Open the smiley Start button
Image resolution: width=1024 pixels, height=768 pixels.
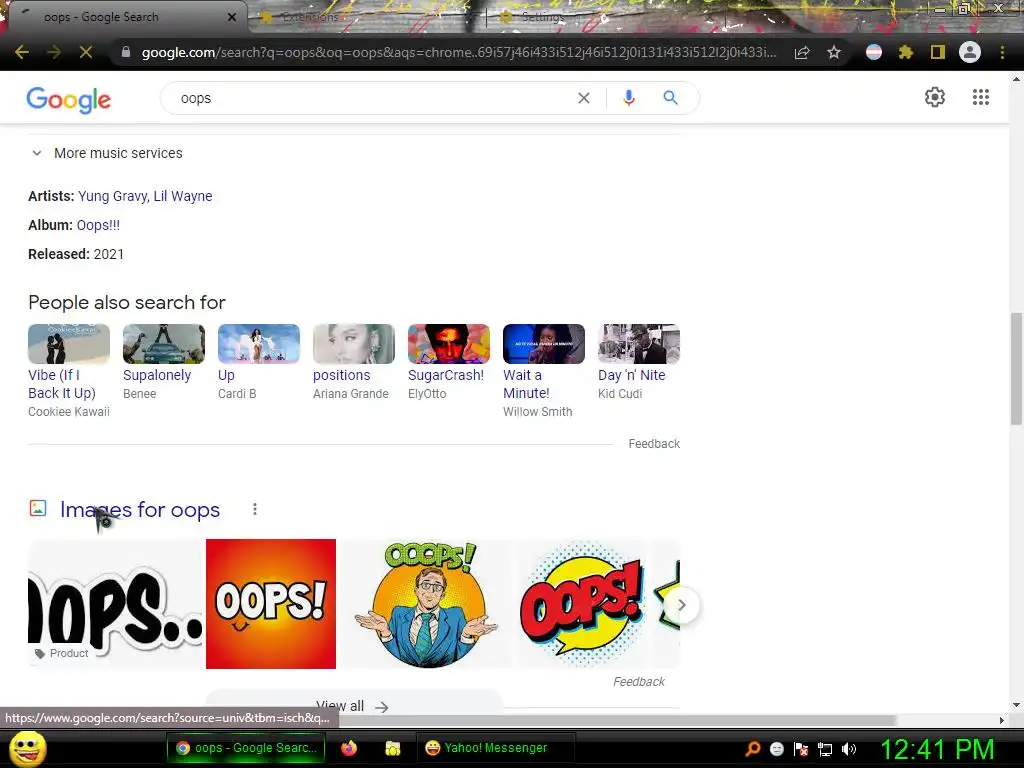point(27,748)
